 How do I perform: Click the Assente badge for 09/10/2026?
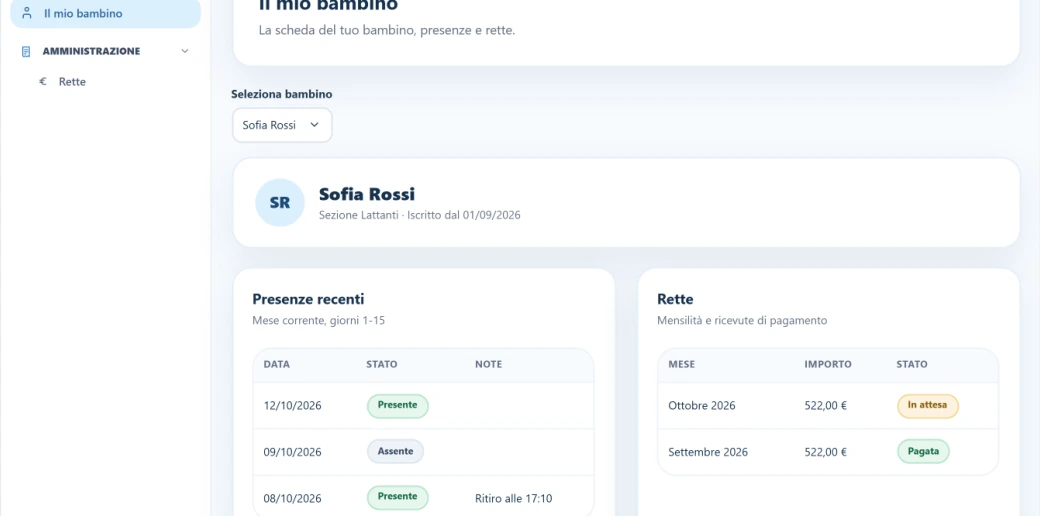[x=395, y=452]
